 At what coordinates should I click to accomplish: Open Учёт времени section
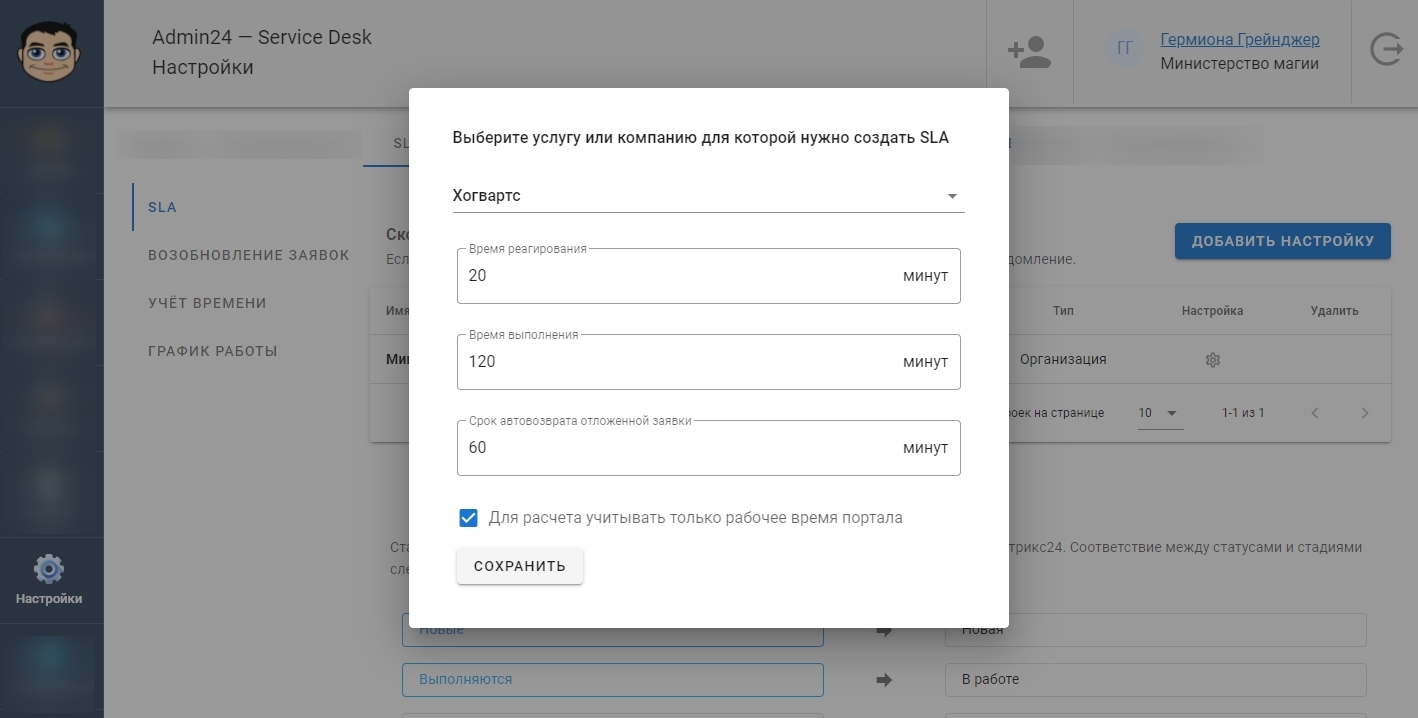coord(207,303)
